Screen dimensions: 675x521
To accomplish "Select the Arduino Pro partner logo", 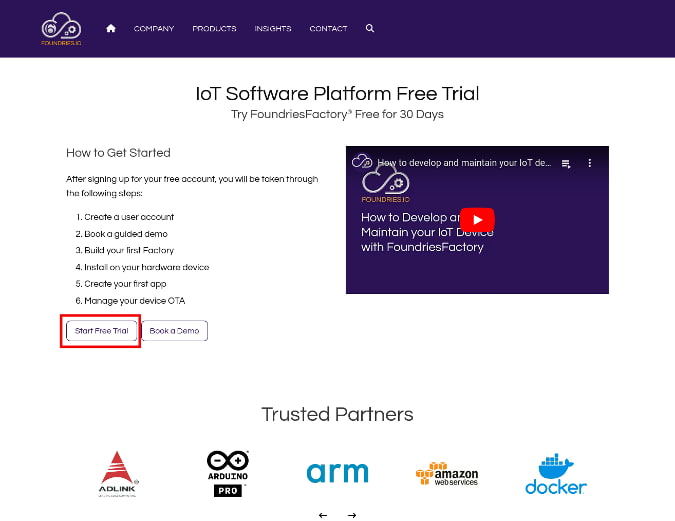I will click(227, 473).
